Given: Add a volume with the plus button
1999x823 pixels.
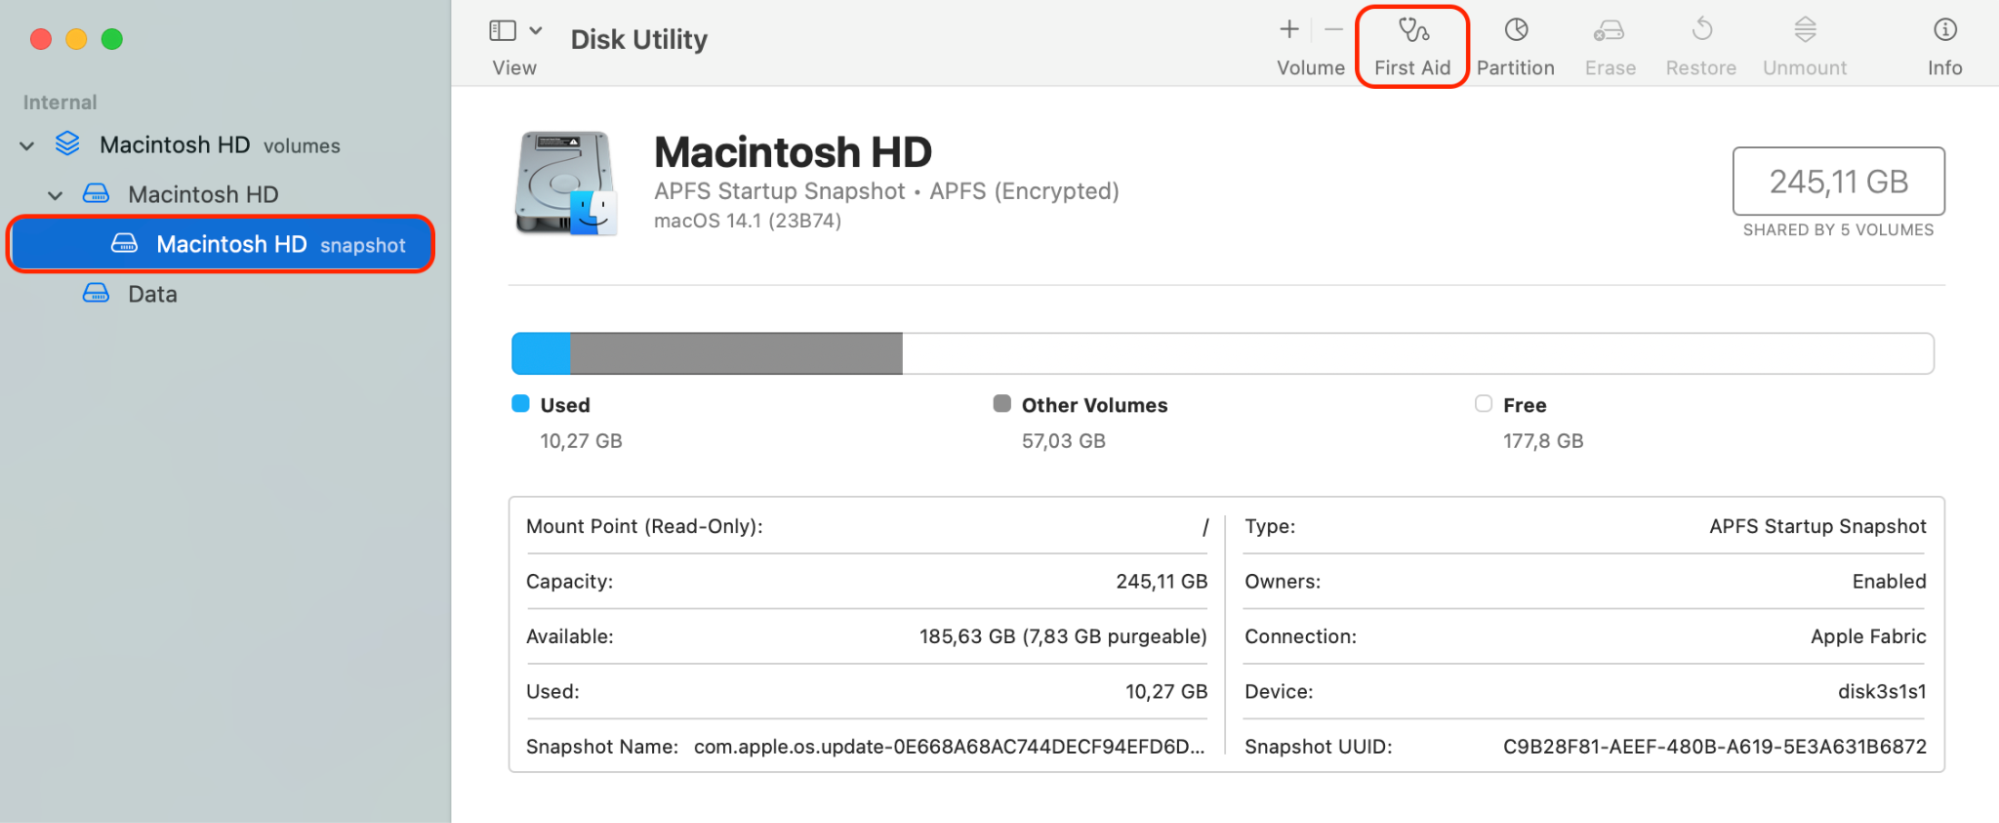Looking at the screenshot, I should coord(1289,30).
